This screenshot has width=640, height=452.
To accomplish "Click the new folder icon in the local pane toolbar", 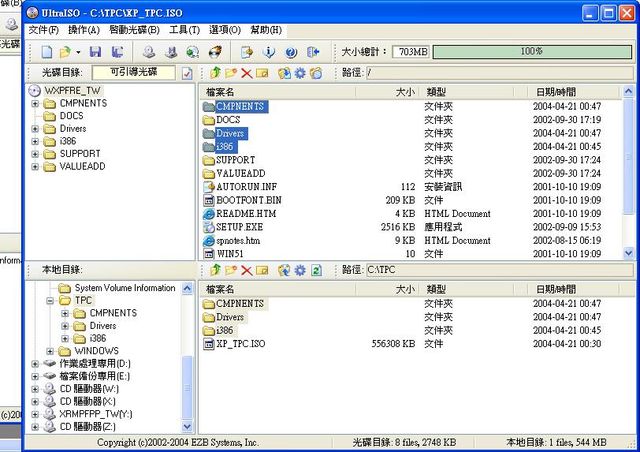I will click(x=231, y=270).
